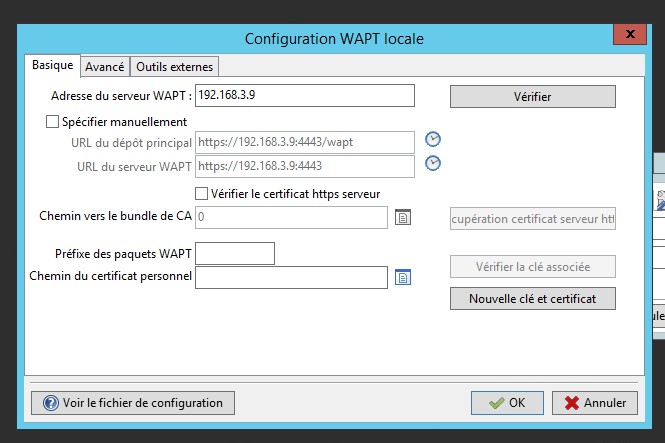Open file browser for Chemin vers le bundle de CA
This screenshot has height=443, width=665.
[402, 217]
